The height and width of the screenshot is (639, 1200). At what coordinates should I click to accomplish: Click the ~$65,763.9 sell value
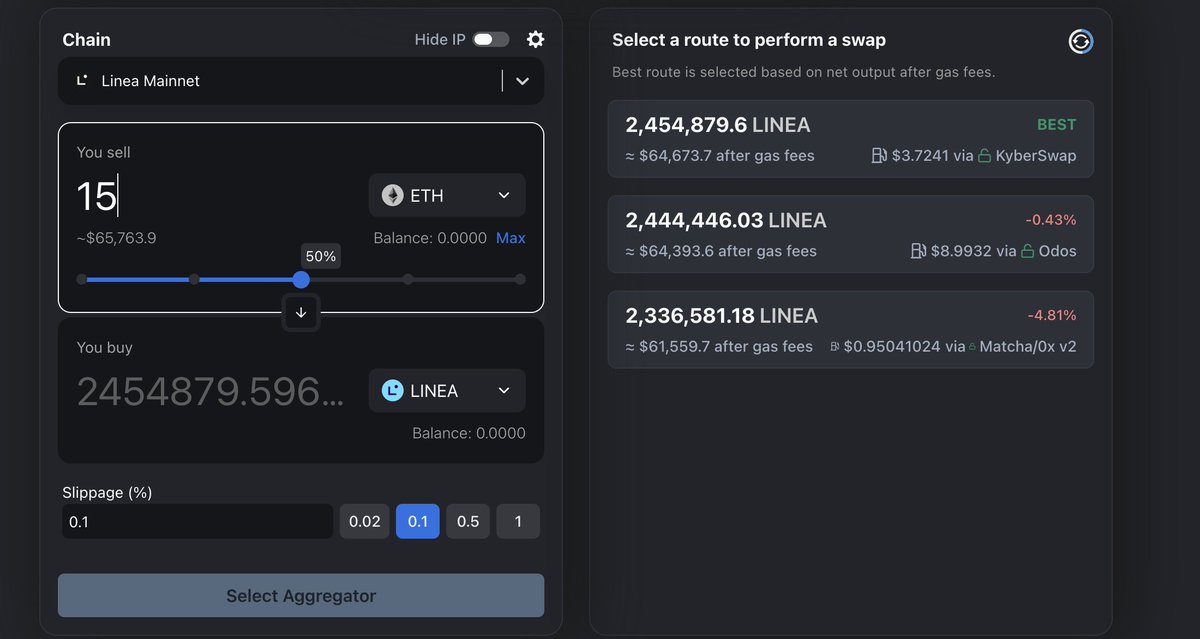[x=116, y=238]
